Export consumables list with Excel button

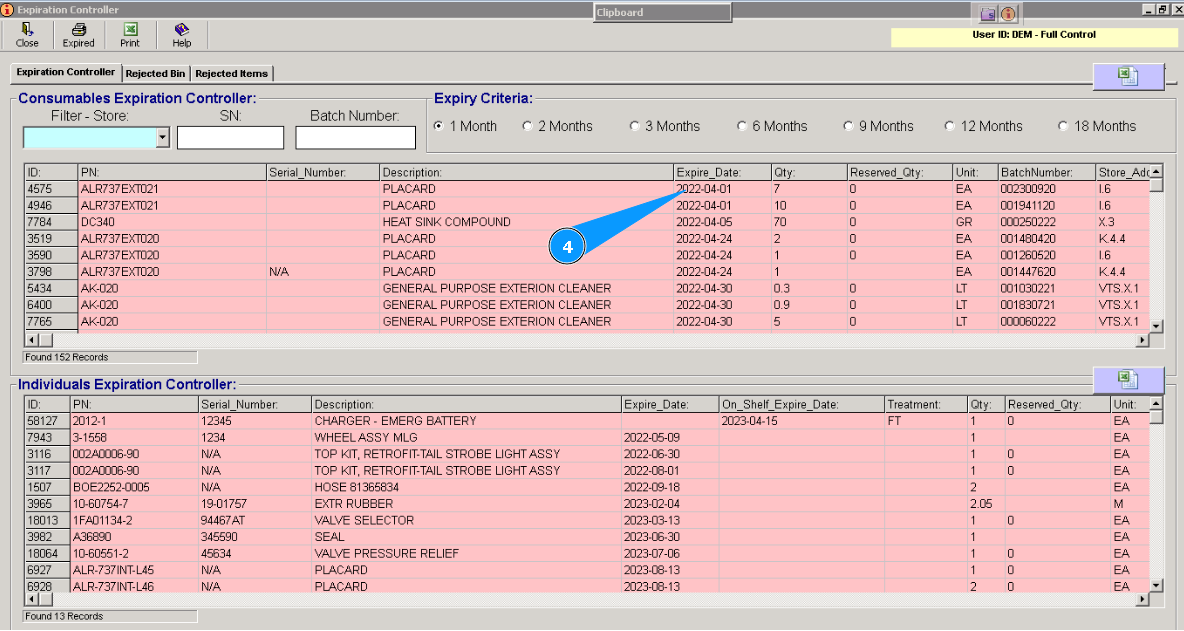tap(1128, 77)
